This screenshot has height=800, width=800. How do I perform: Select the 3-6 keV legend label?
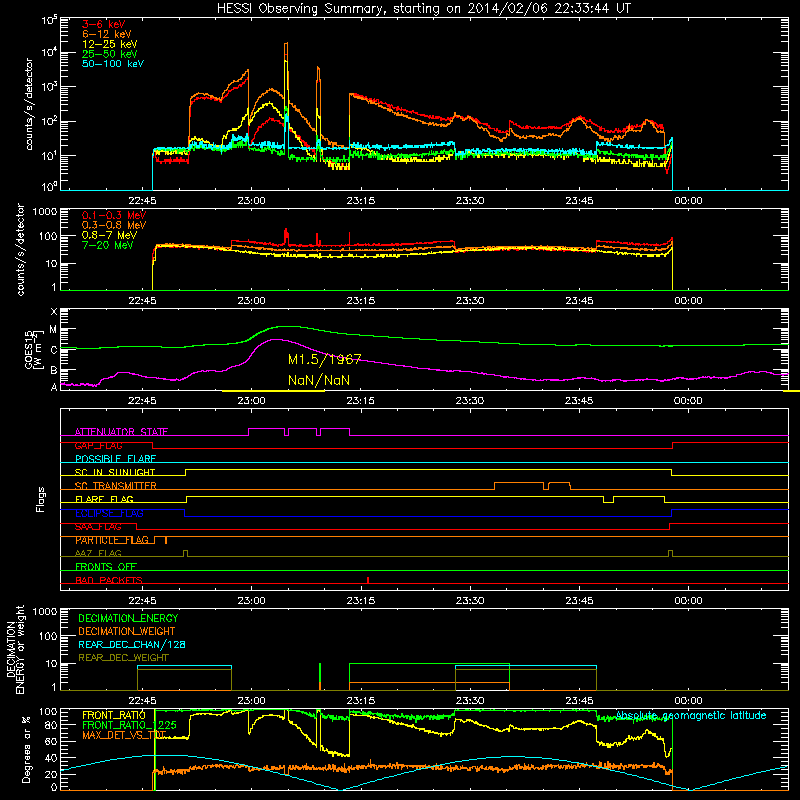[103, 24]
